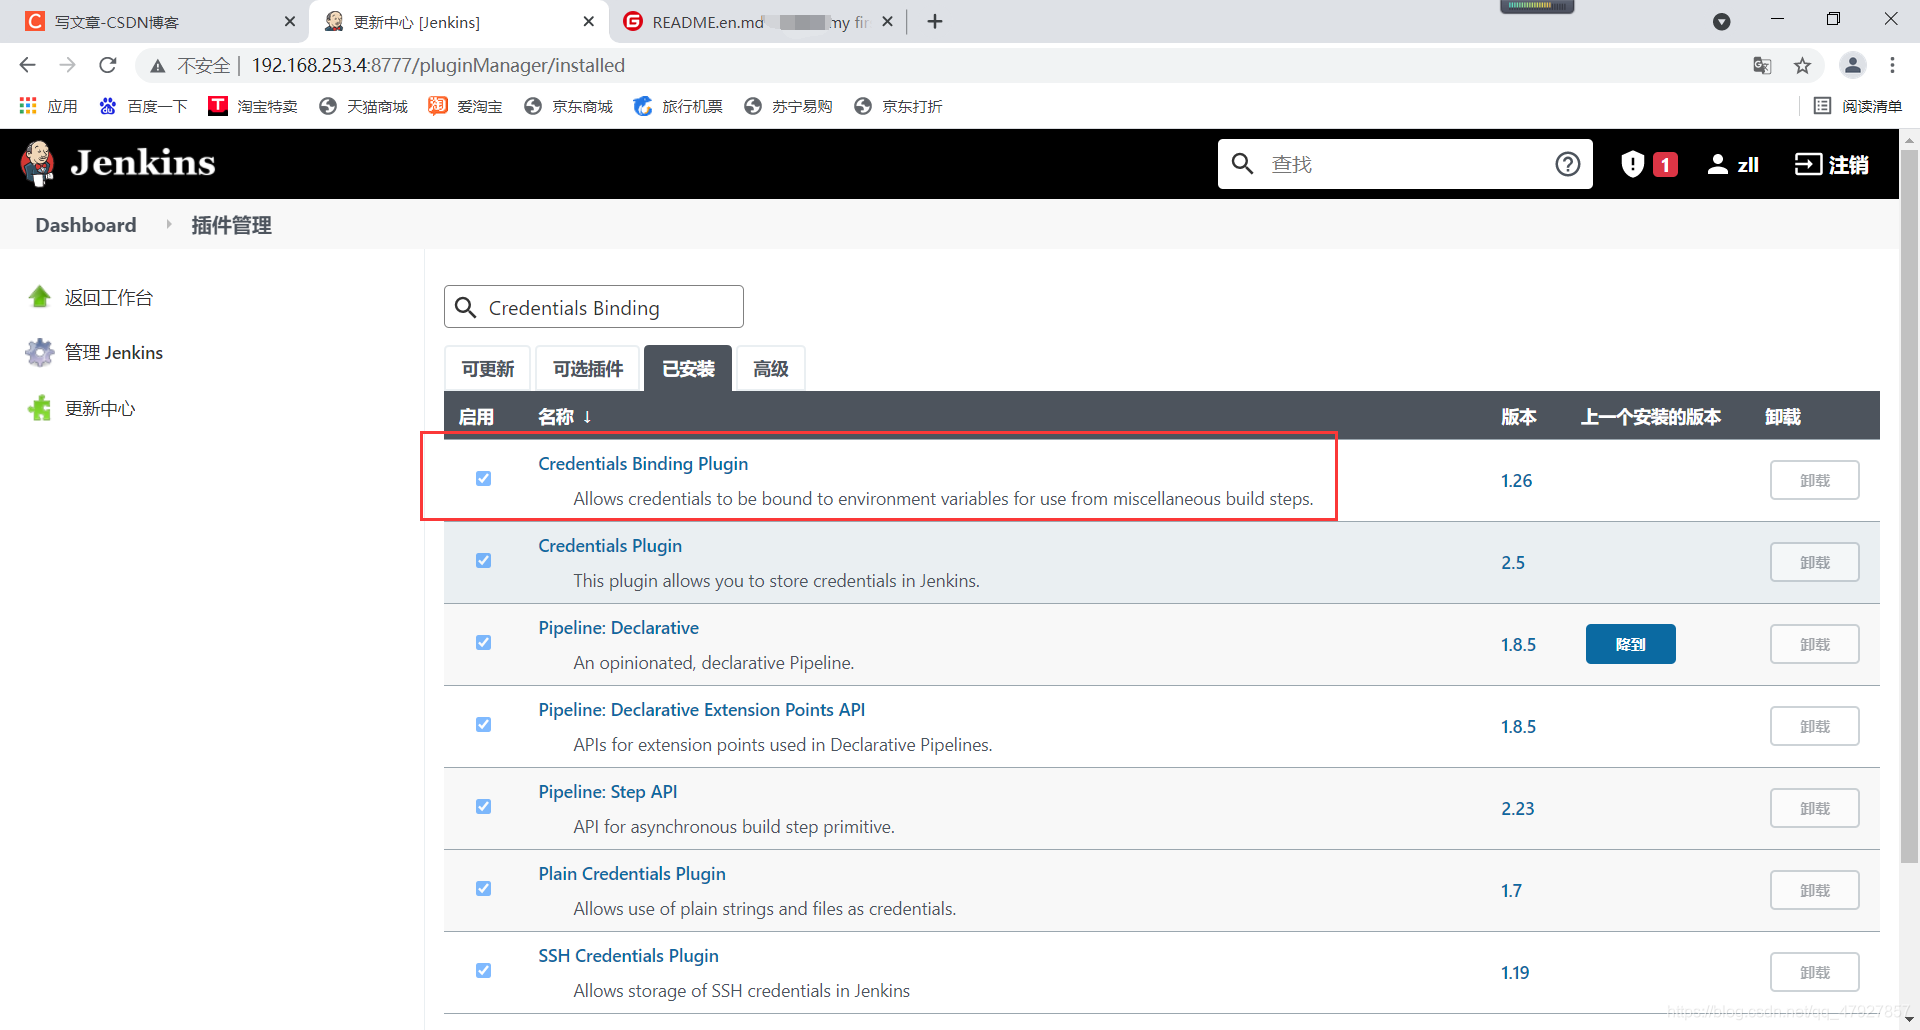Image resolution: width=1920 pixels, height=1030 pixels.
Task: Click the browser forward arrow
Action: point(67,65)
